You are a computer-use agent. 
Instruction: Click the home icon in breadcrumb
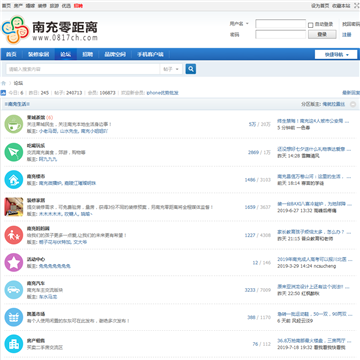4,83
